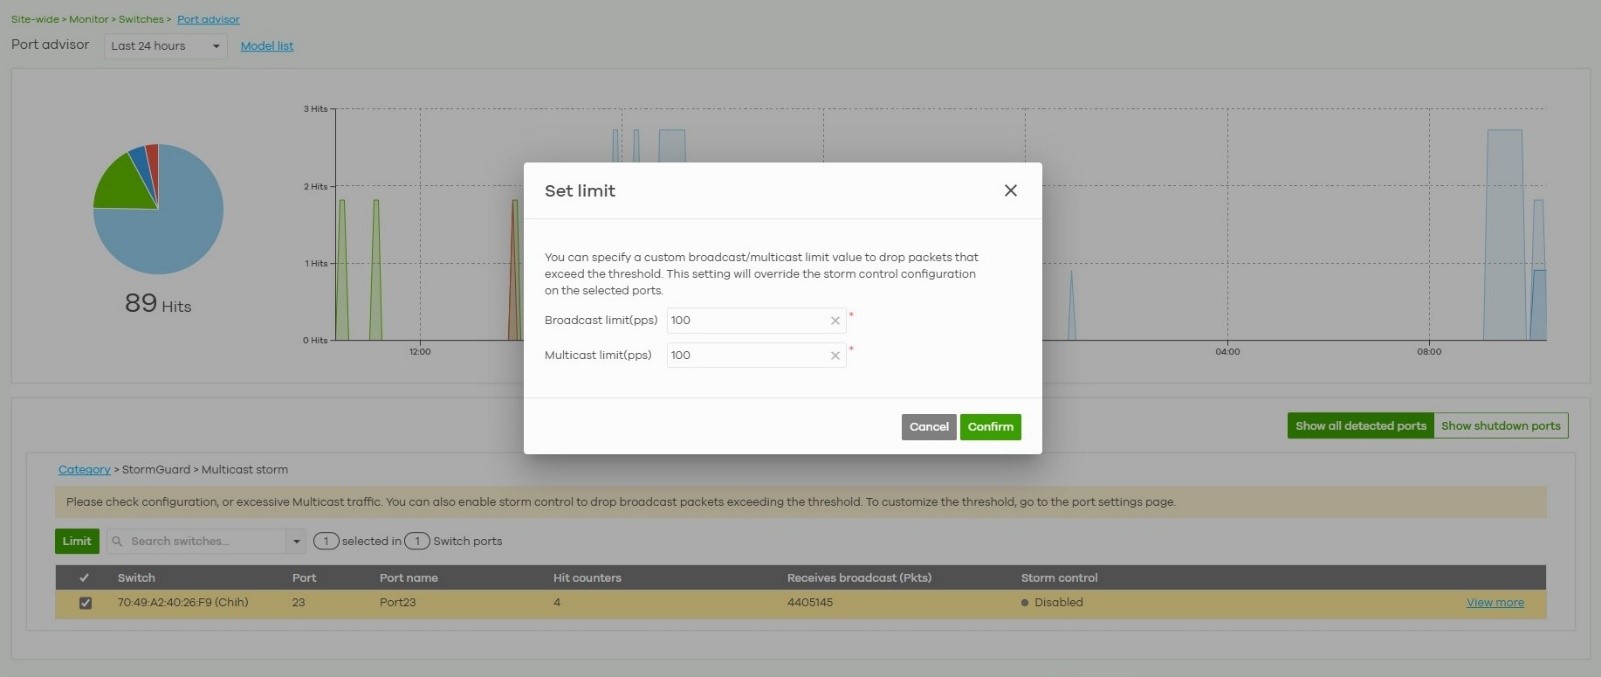1601x677 pixels.
Task: Confirm the limit settings
Action: click(x=990, y=427)
